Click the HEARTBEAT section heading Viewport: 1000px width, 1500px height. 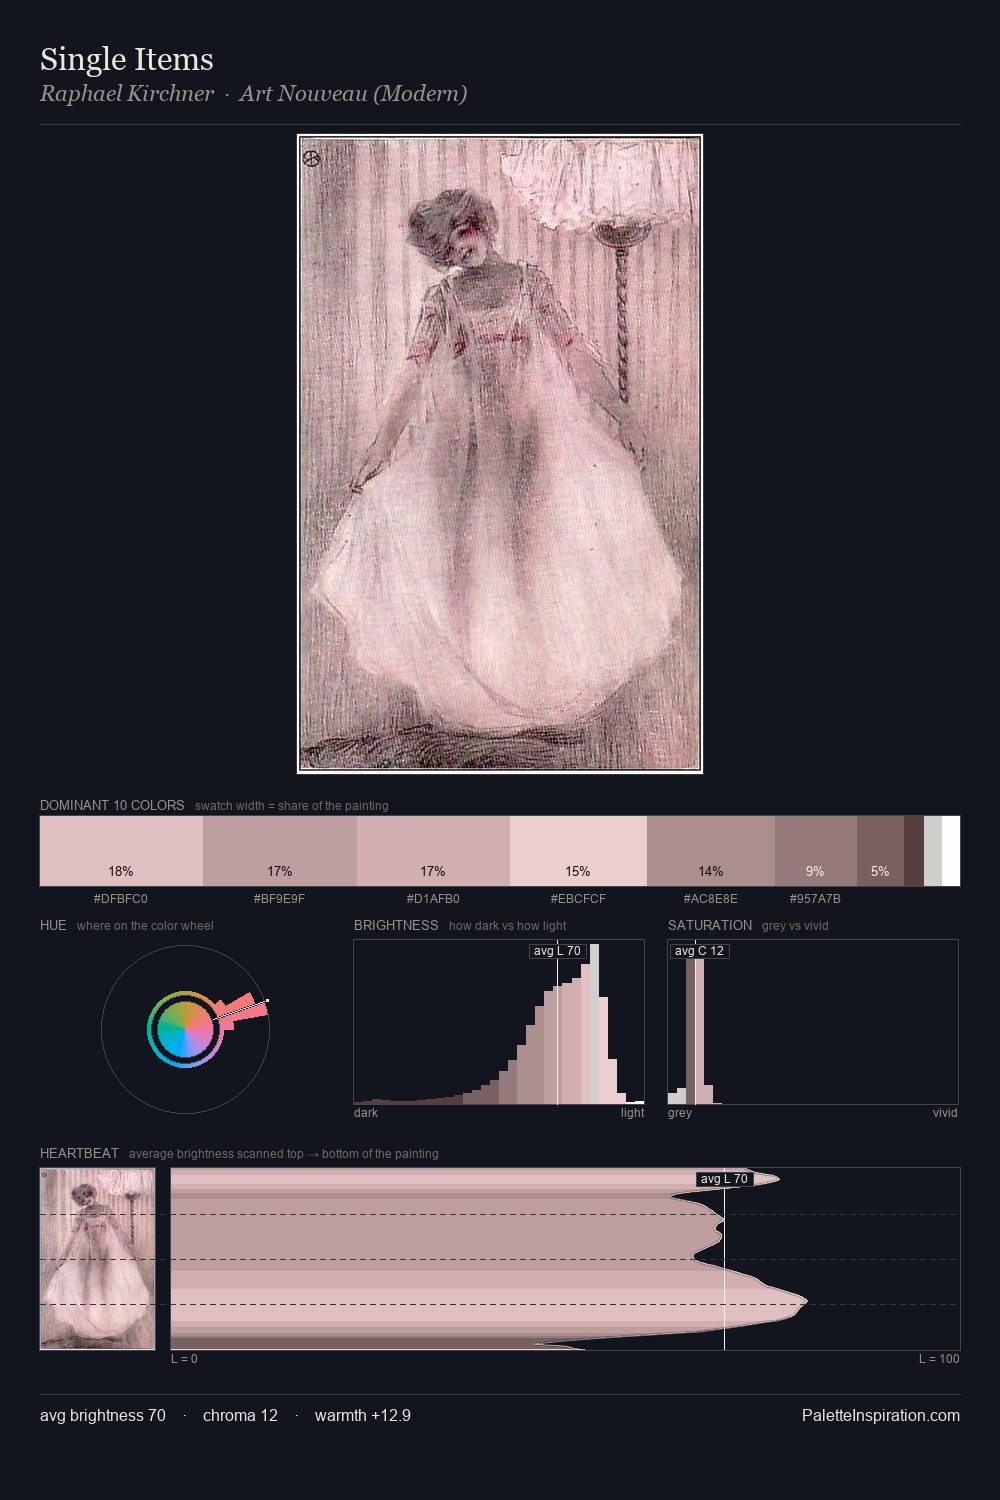[x=79, y=1153]
